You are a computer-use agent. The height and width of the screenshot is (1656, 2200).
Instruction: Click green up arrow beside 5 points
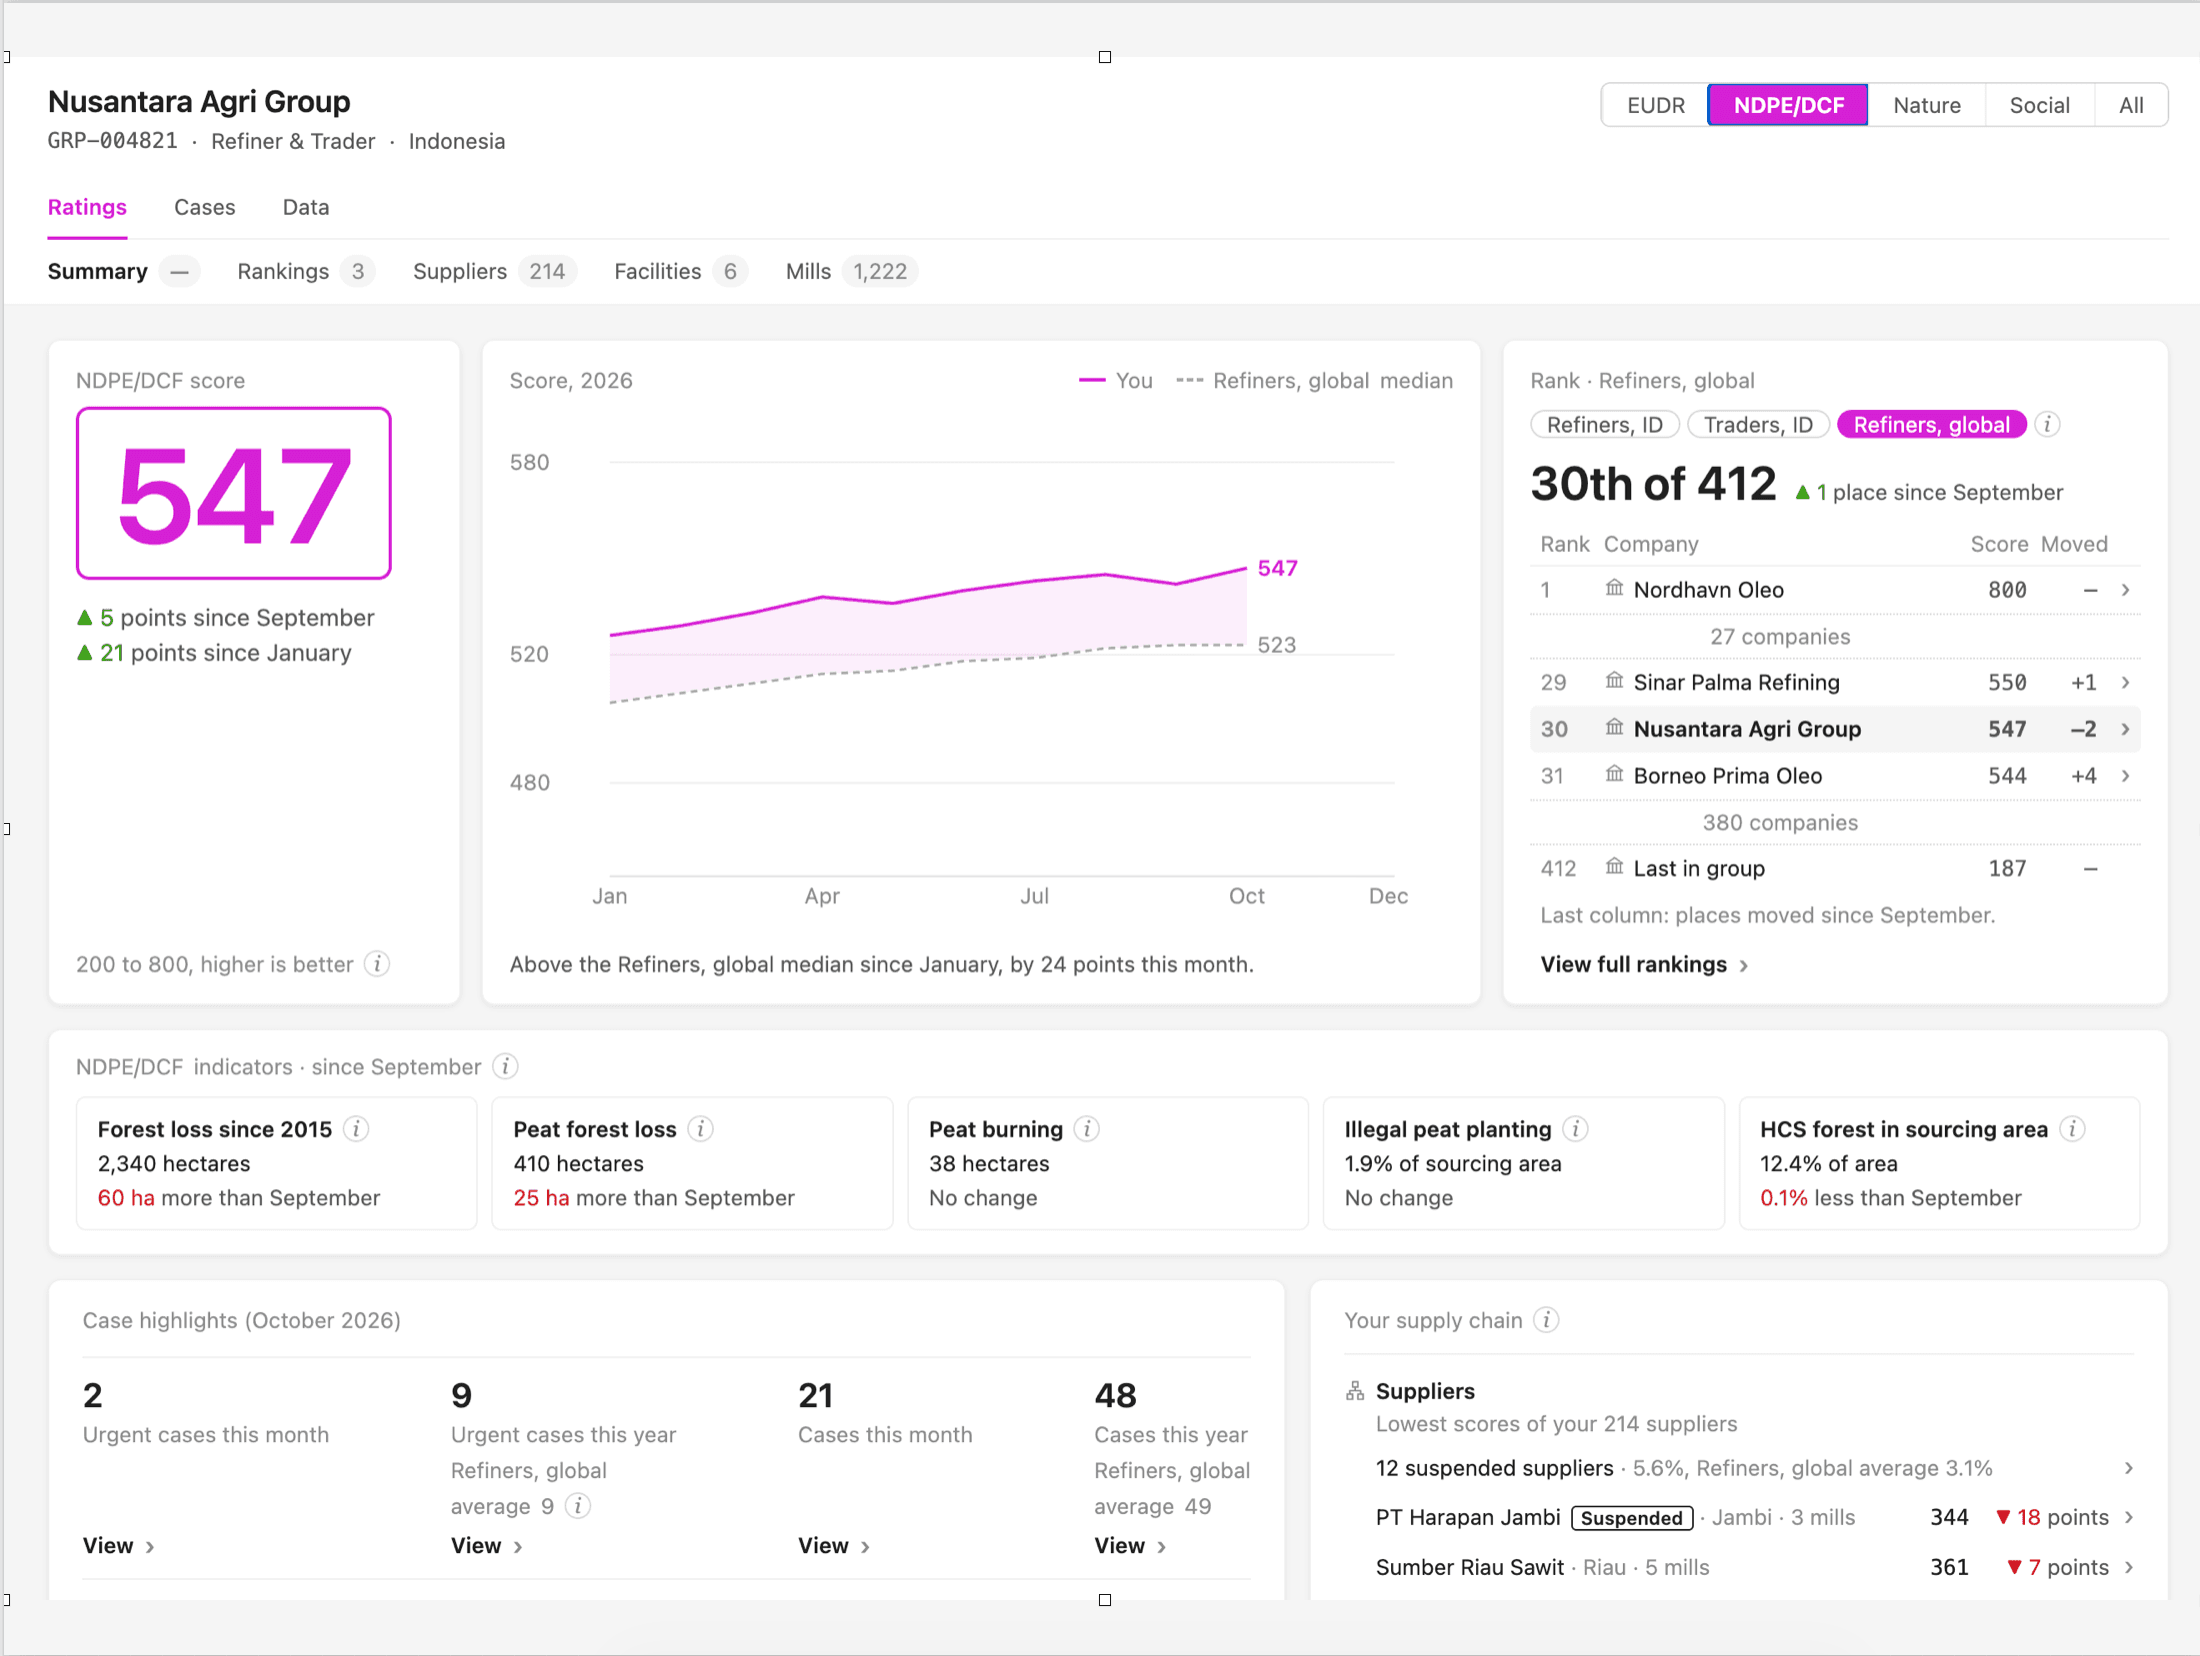pos(85,618)
